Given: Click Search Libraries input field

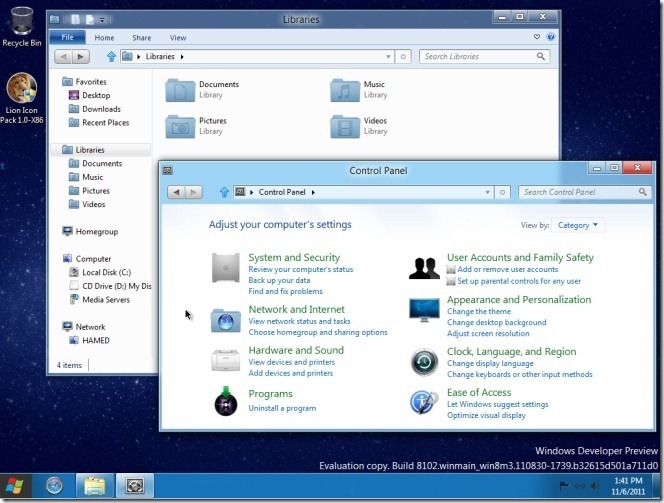Looking at the screenshot, I should click(484, 56).
